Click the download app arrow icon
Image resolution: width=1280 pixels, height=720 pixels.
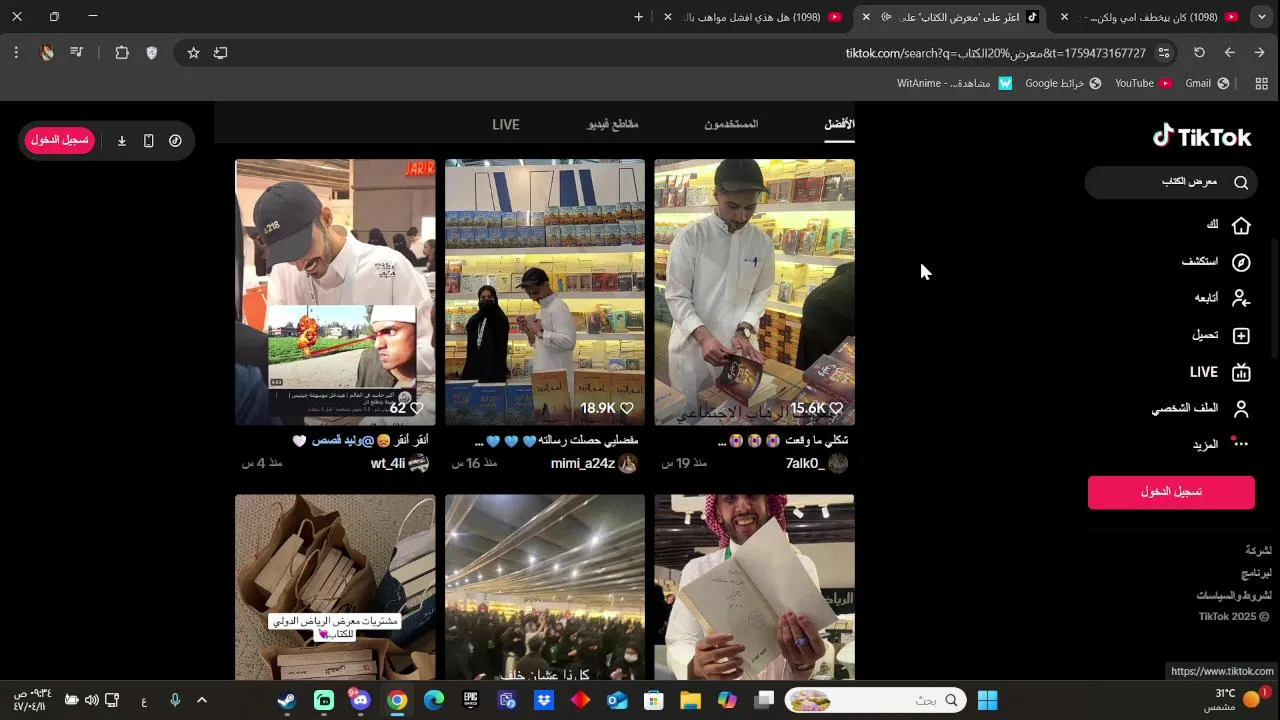click(122, 141)
